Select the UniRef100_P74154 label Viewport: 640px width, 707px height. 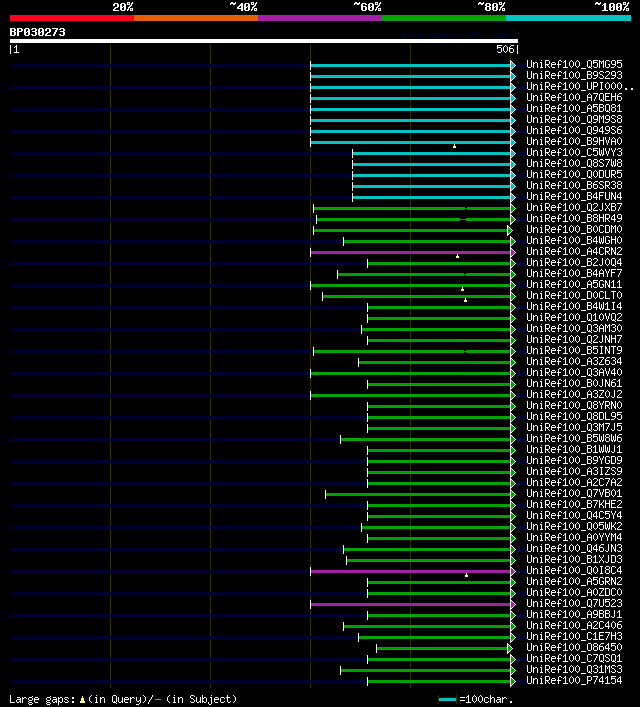(x=574, y=680)
